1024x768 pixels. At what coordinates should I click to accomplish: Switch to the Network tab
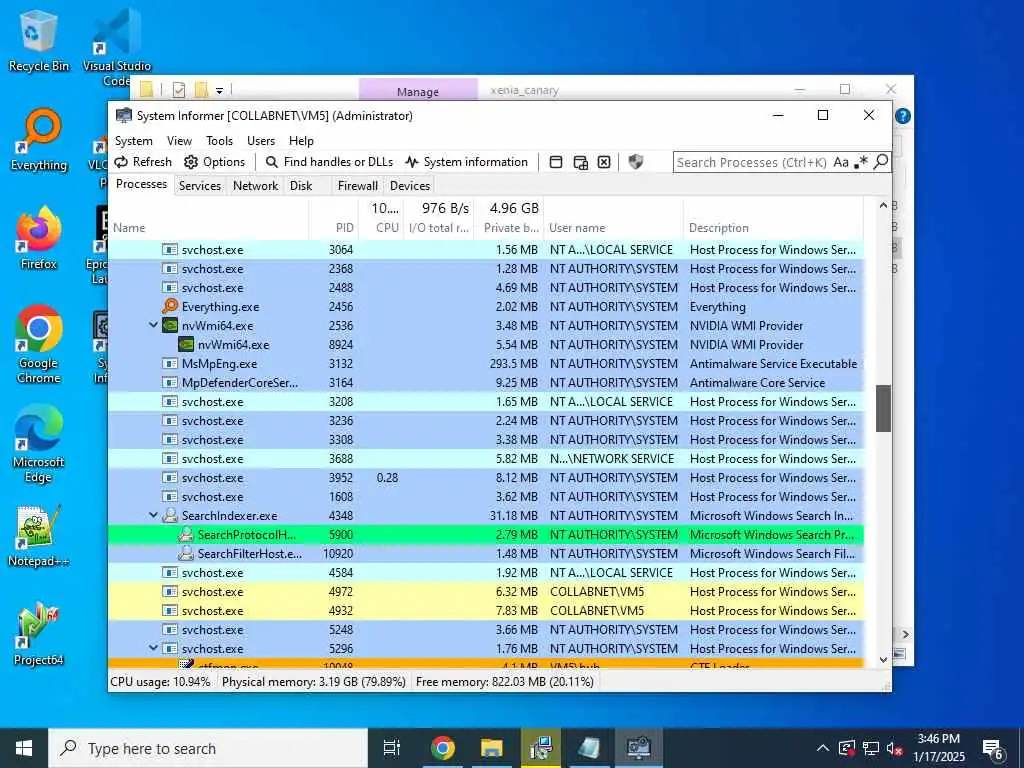[255, 185]
